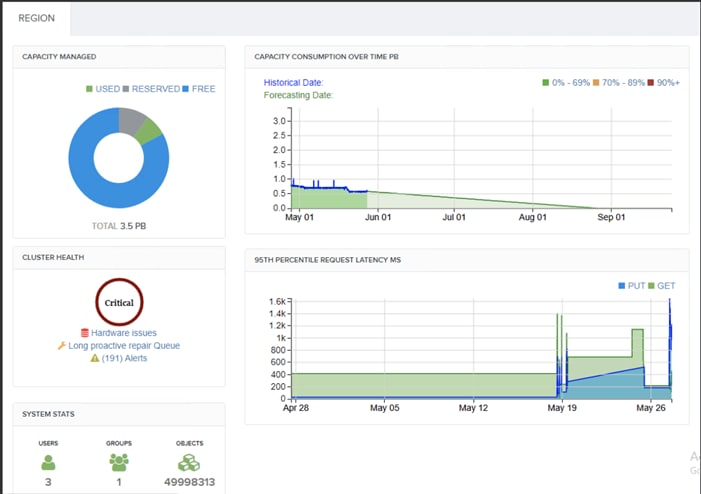Click the Sep 01 axis label
Viewport: 701px width, 494px height.
611,217
